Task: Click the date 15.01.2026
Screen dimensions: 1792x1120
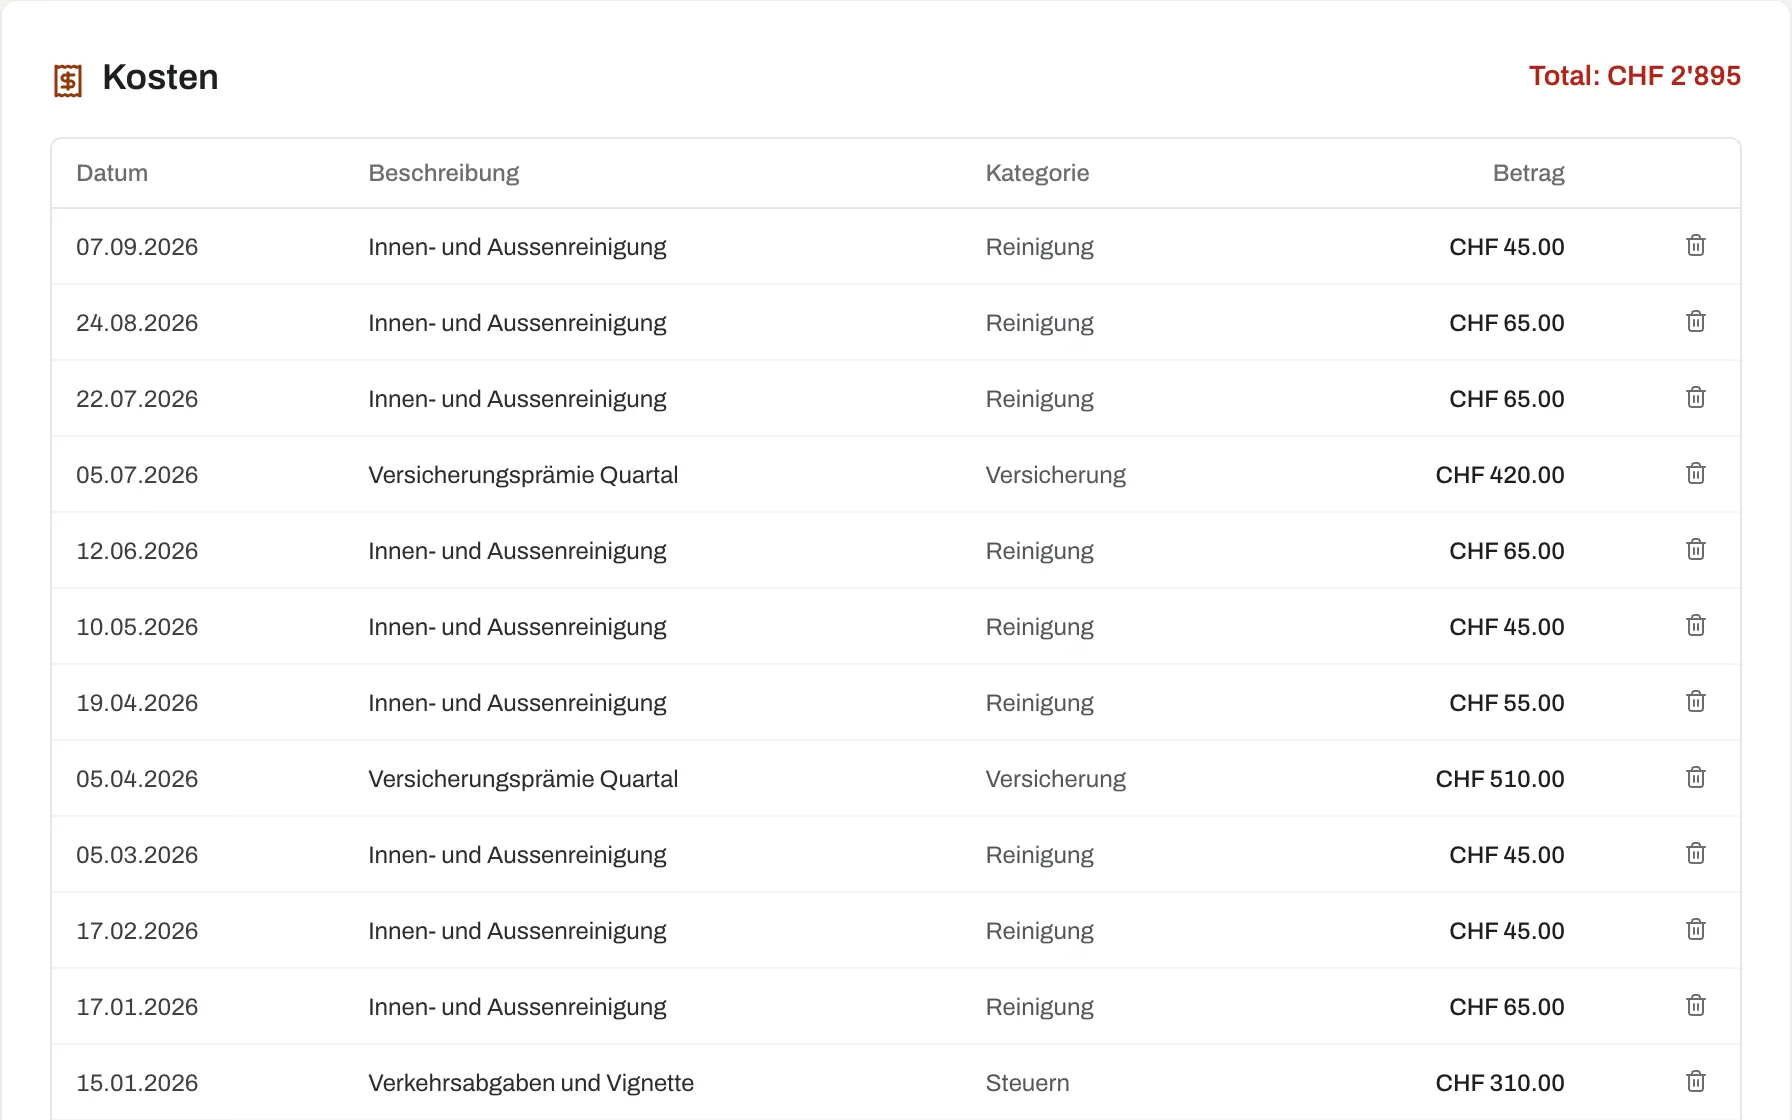Action: (x=137, y=1083)
